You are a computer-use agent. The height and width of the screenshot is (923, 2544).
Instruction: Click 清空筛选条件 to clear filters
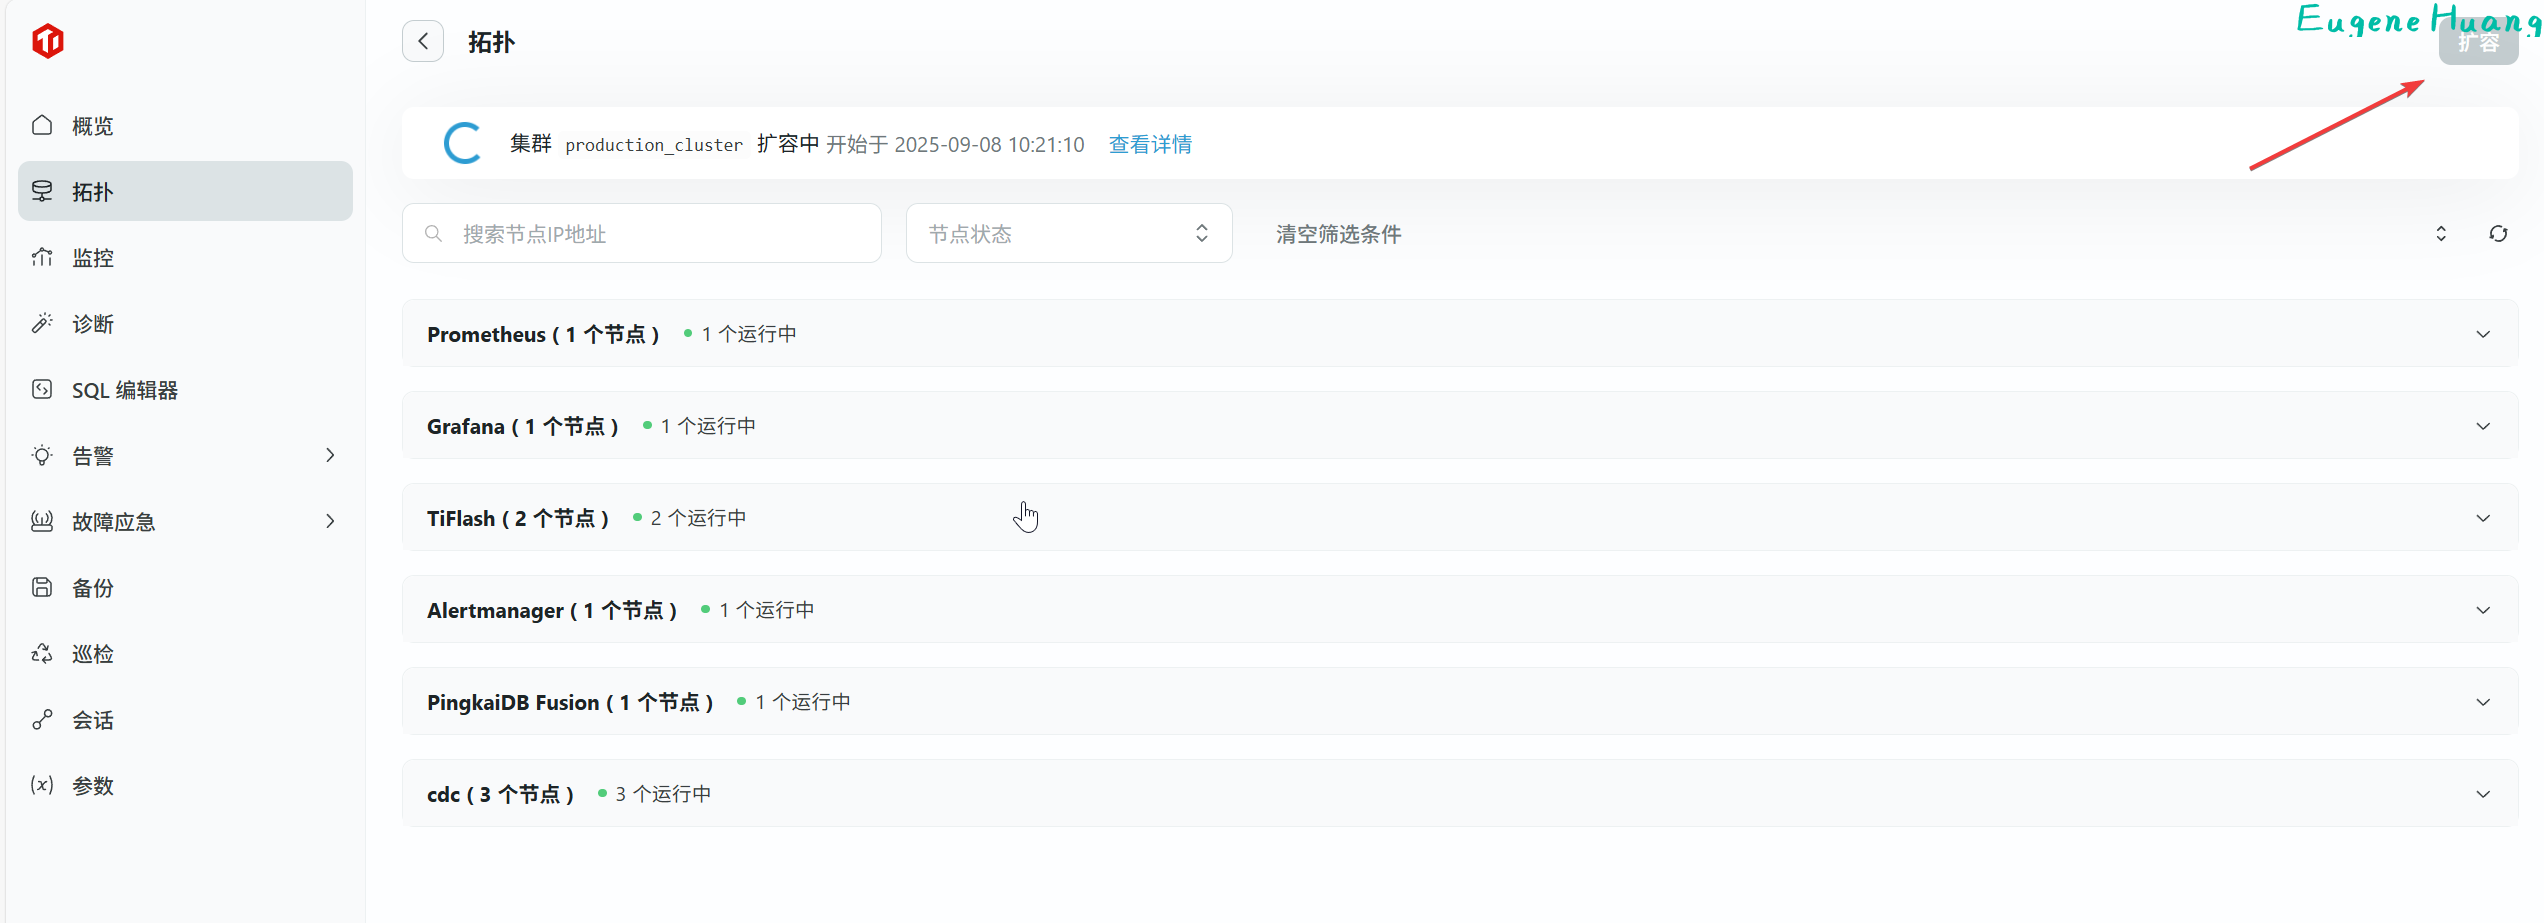tap(1338, 234)
